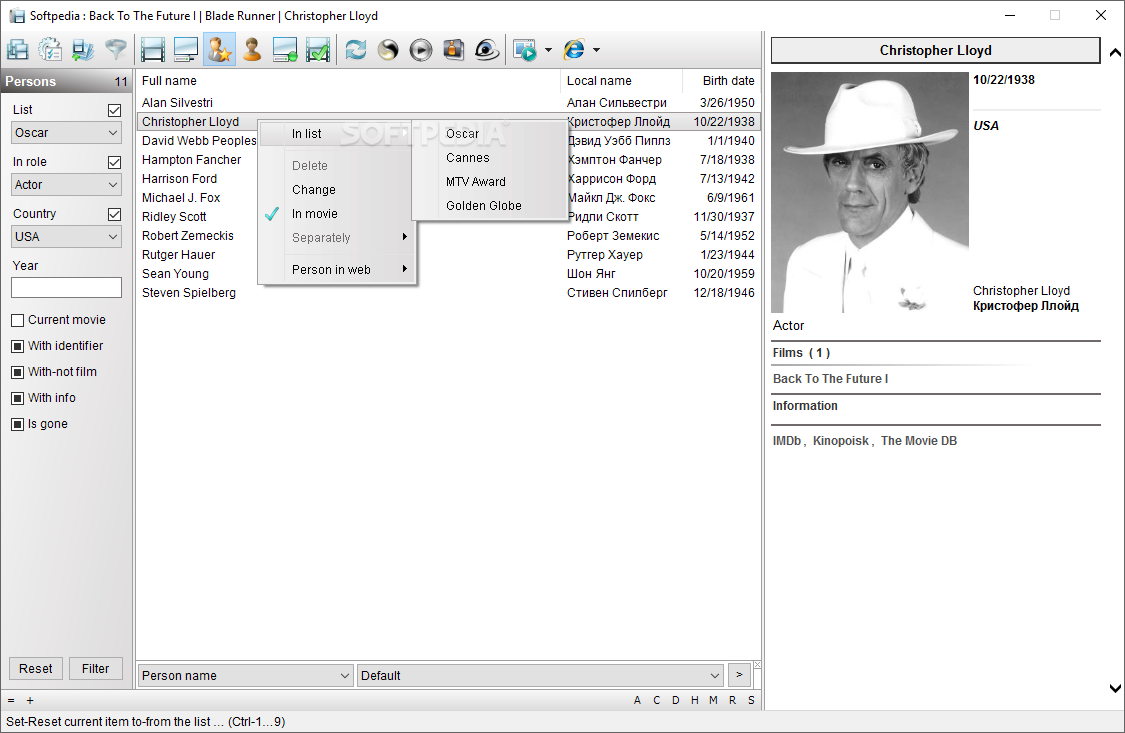Click the details panel scroll down arrow
Image resolution: width=1125 pixels, height=733 pixels.
pyautogui.click(x=1115, y=689)
